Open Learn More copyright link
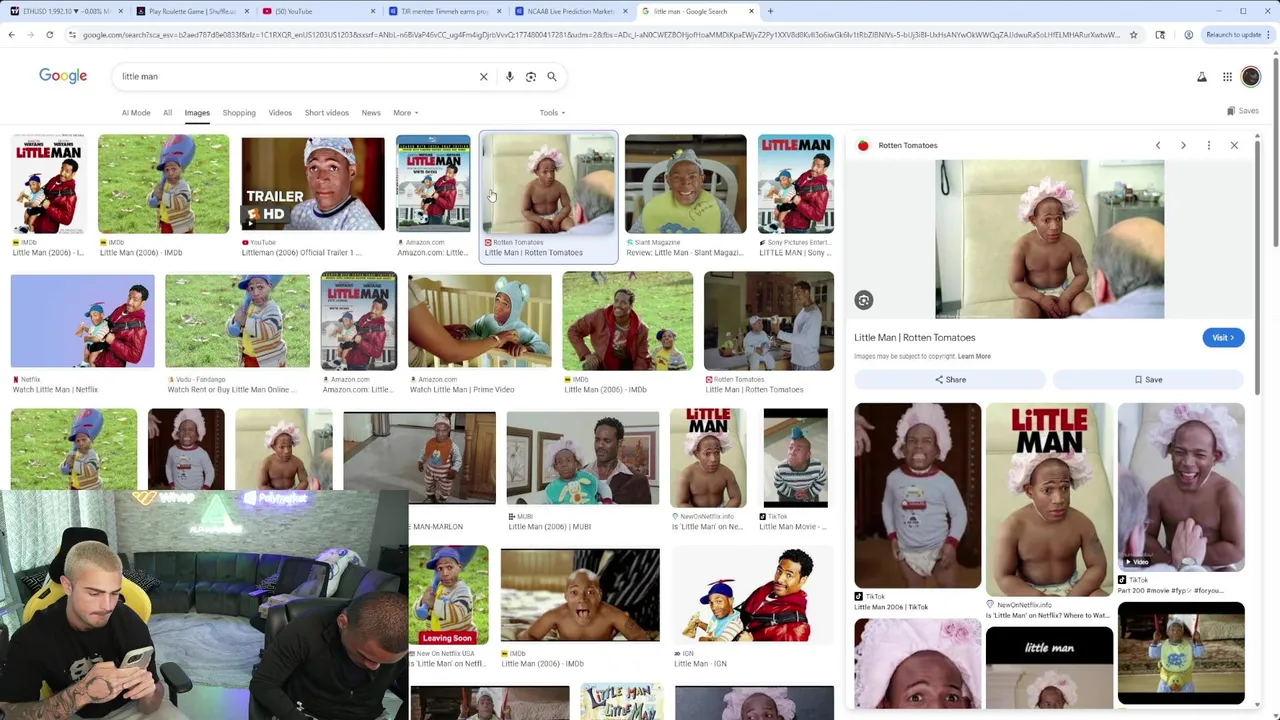The image size is (1280, 720). point(974,357)
